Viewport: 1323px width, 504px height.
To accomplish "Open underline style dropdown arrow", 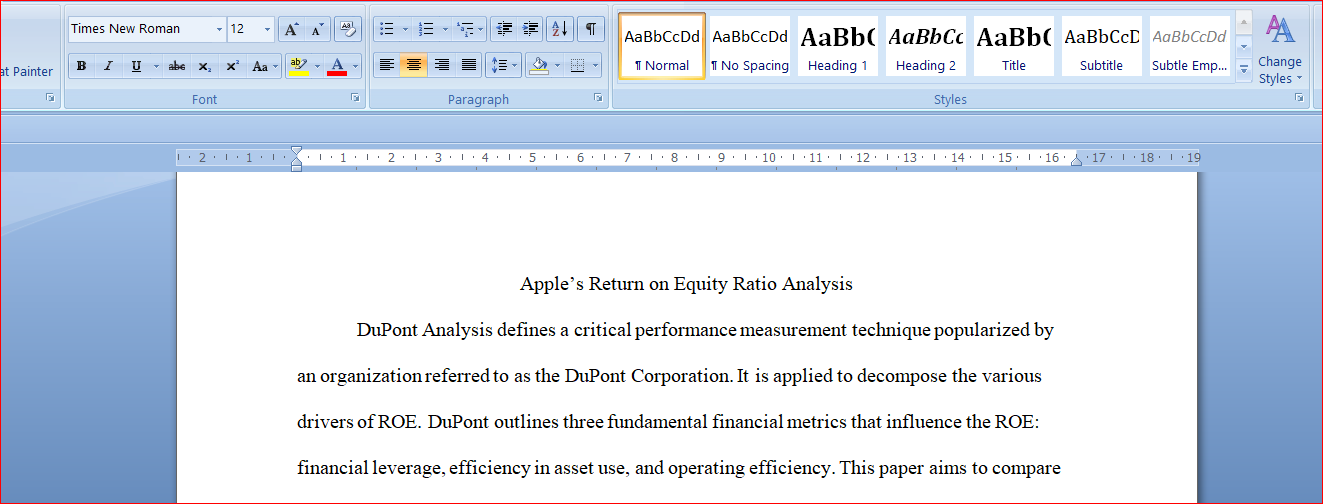I will tap(155, 66).
